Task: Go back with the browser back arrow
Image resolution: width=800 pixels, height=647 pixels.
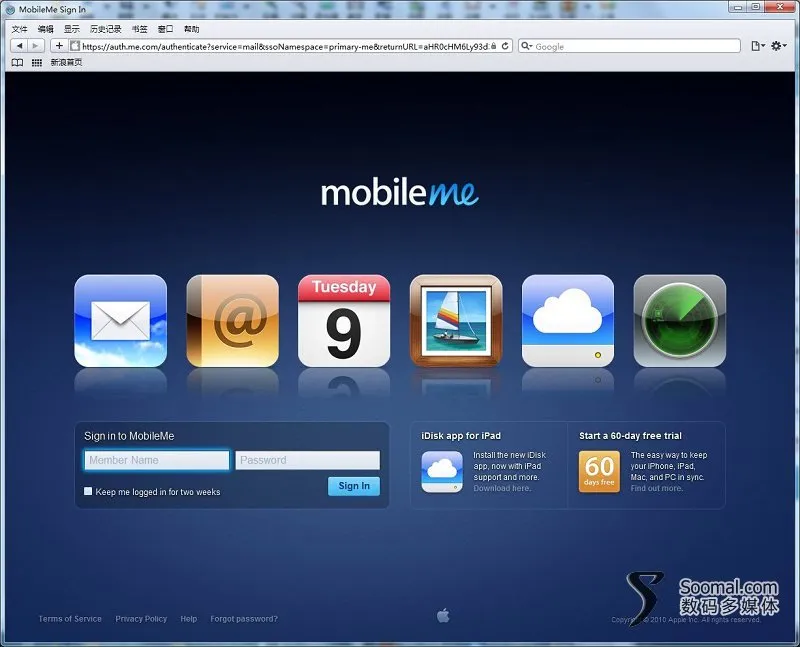Action: click(x=19, y=46)
